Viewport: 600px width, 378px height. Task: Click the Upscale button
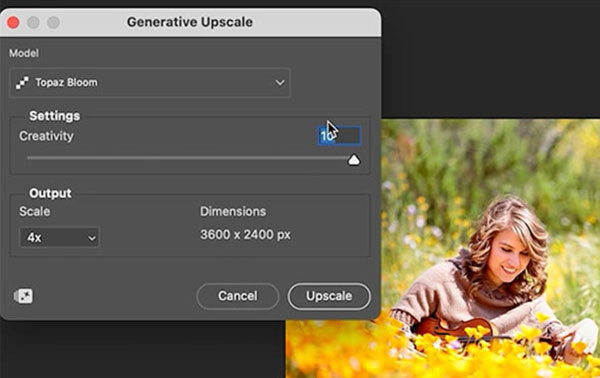(x=329, y=296)
